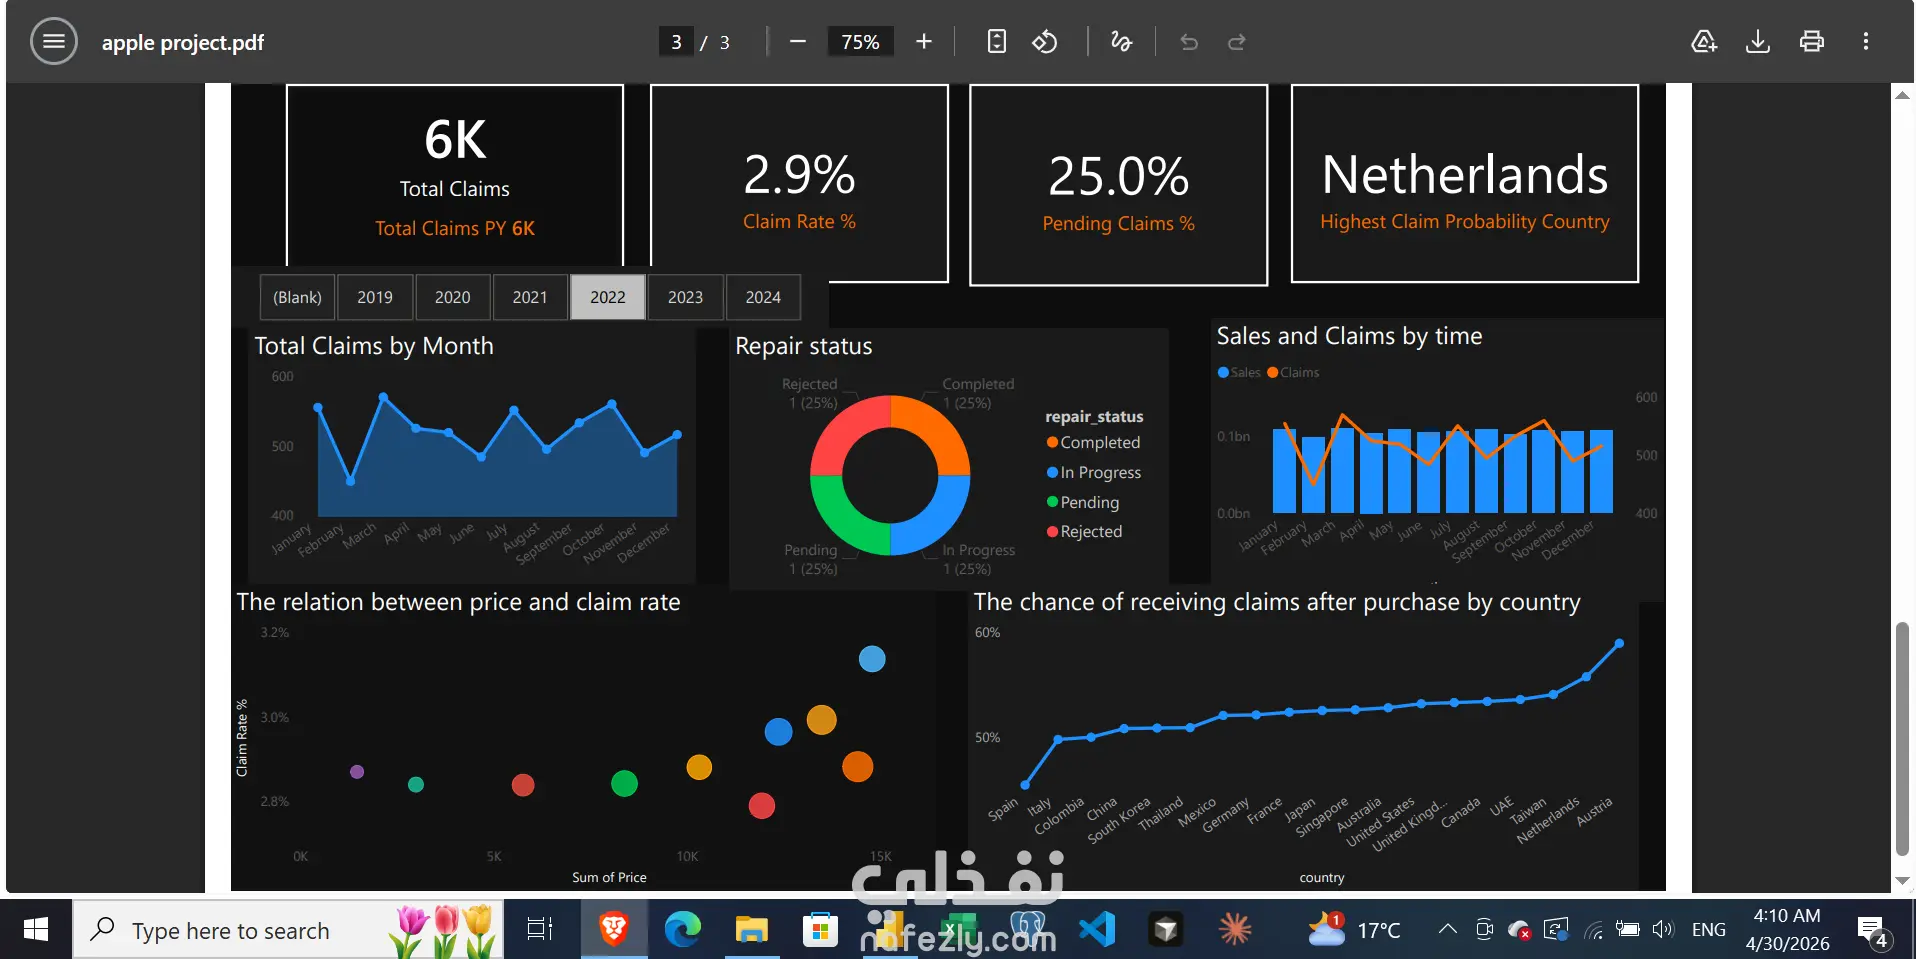Click the "2.9%" claim rate value

(799, 175)
